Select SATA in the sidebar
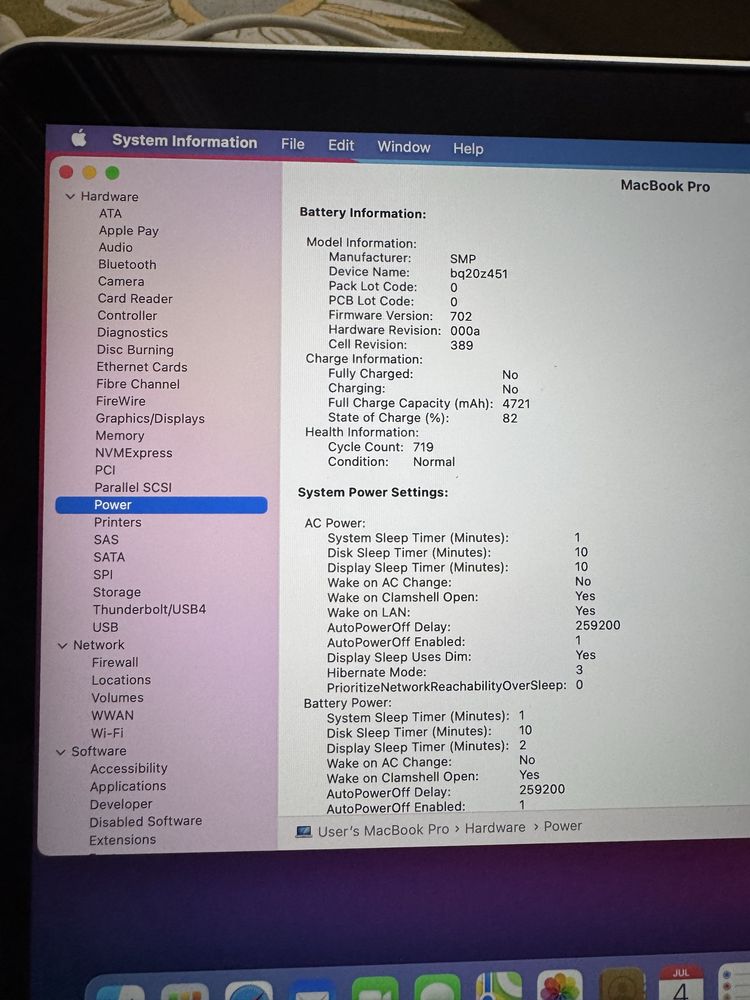 click(109, 557)
